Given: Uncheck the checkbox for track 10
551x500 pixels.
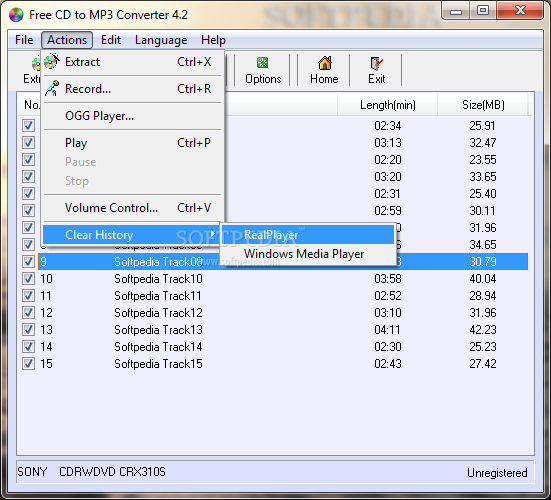Looking at the screenshot, I should point(28,279).
